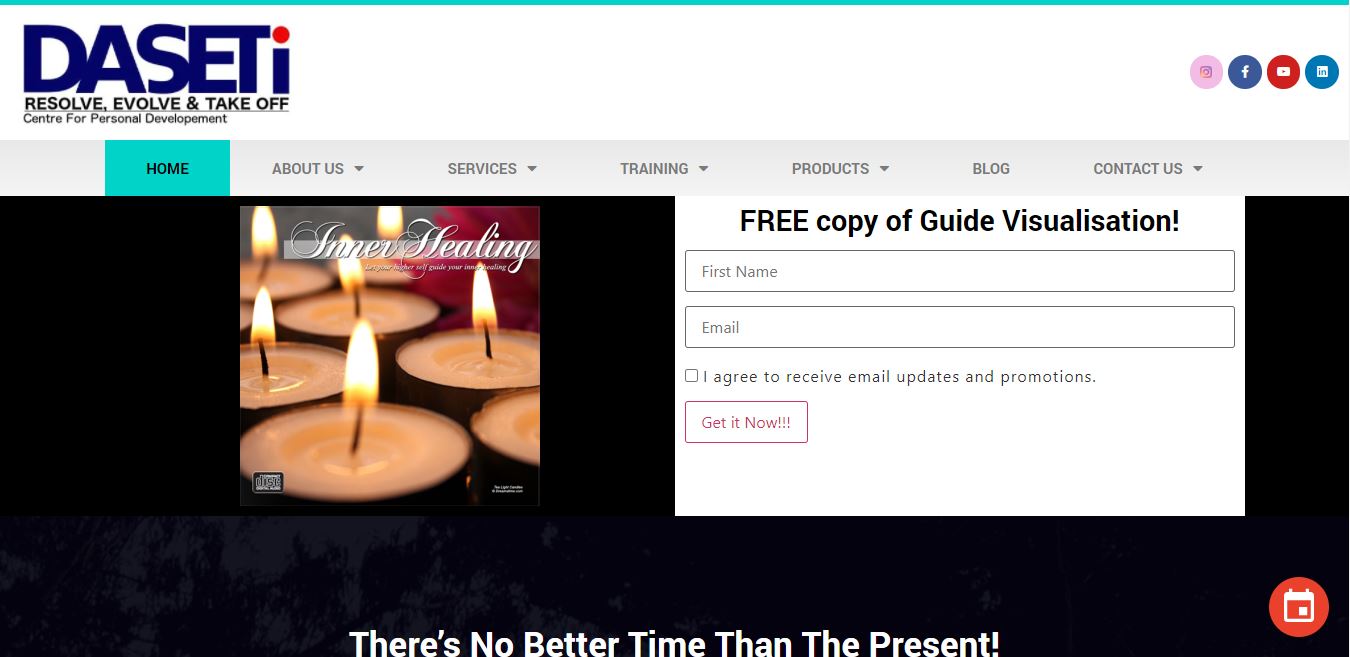
Task: Click the Inner Healing candle cover image
Action: (390, 356)
